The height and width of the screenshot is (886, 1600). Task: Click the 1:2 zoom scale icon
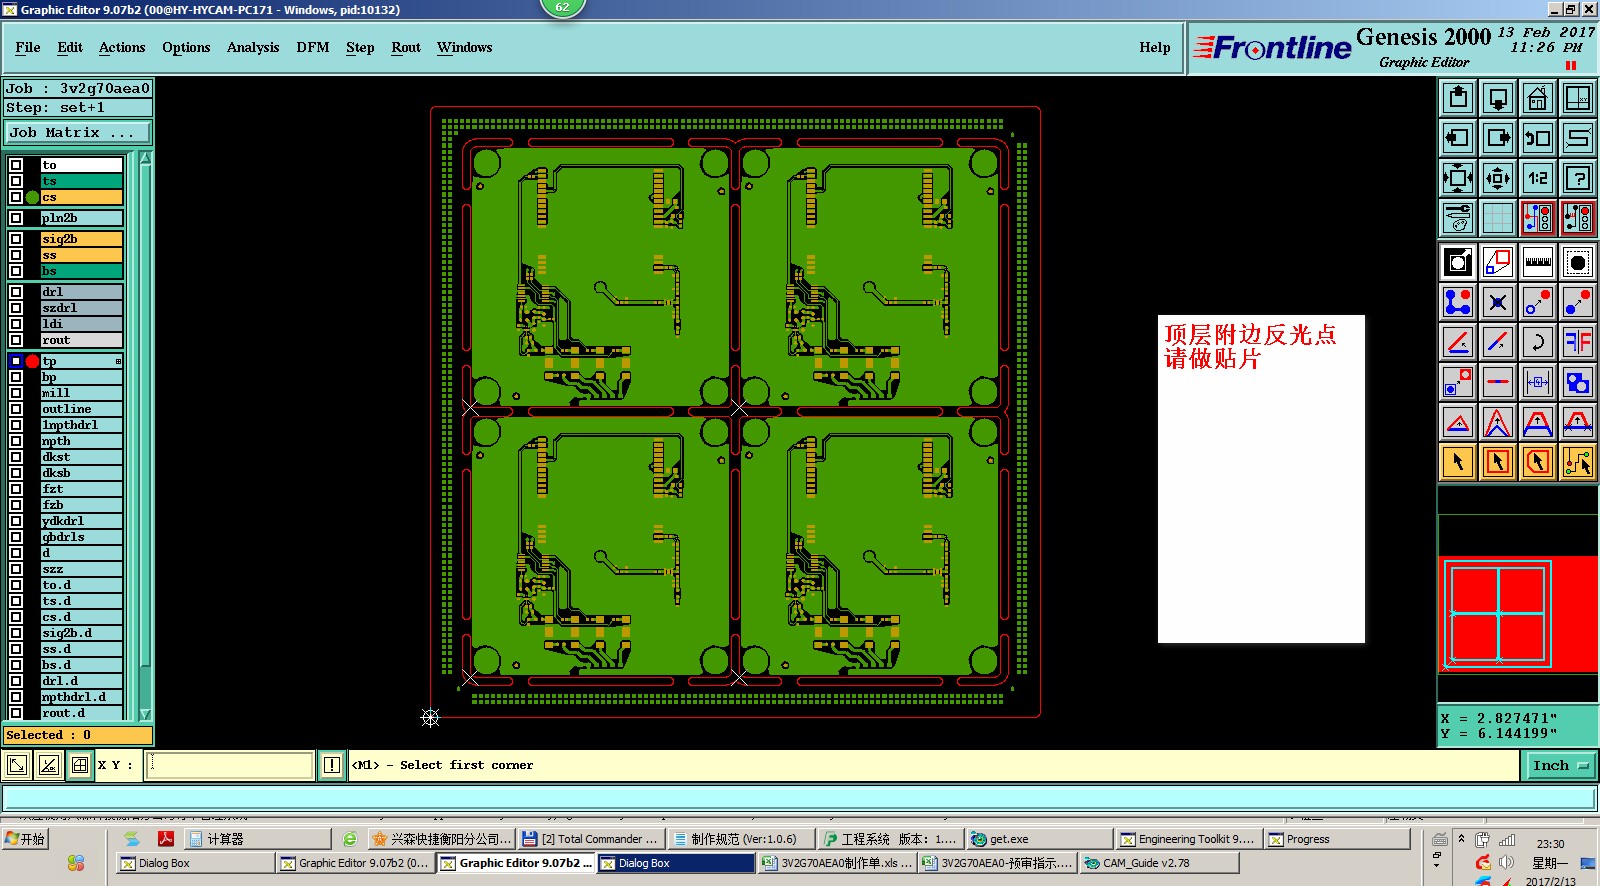(1538, 178)
